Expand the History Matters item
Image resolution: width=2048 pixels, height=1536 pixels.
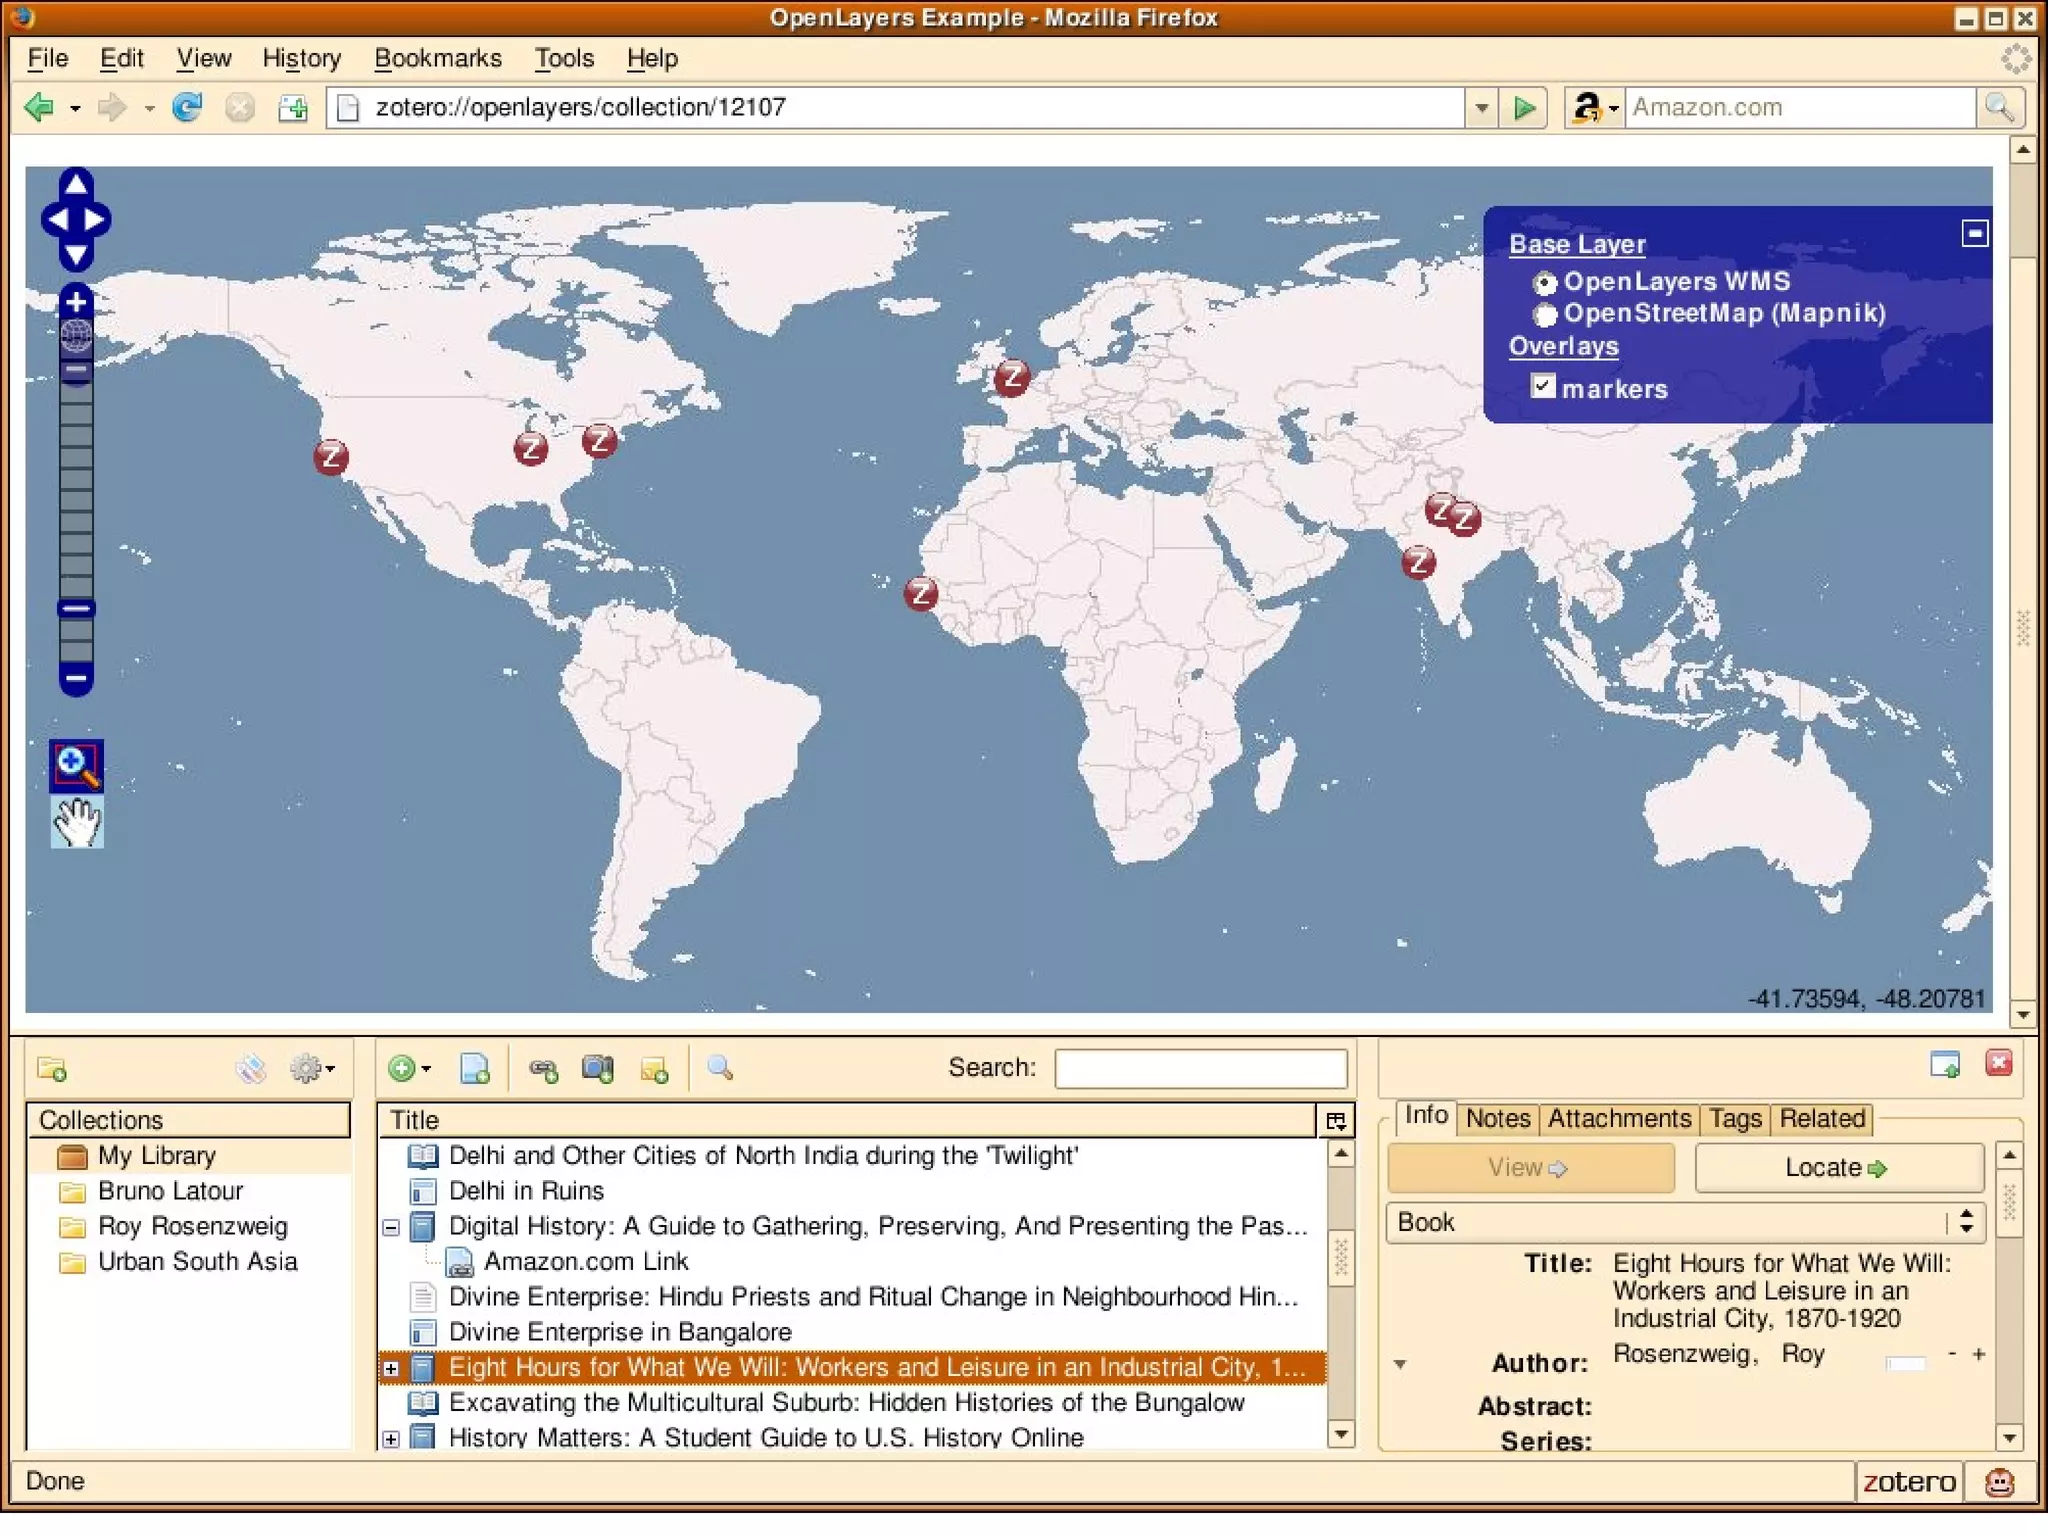(391, 1439)
